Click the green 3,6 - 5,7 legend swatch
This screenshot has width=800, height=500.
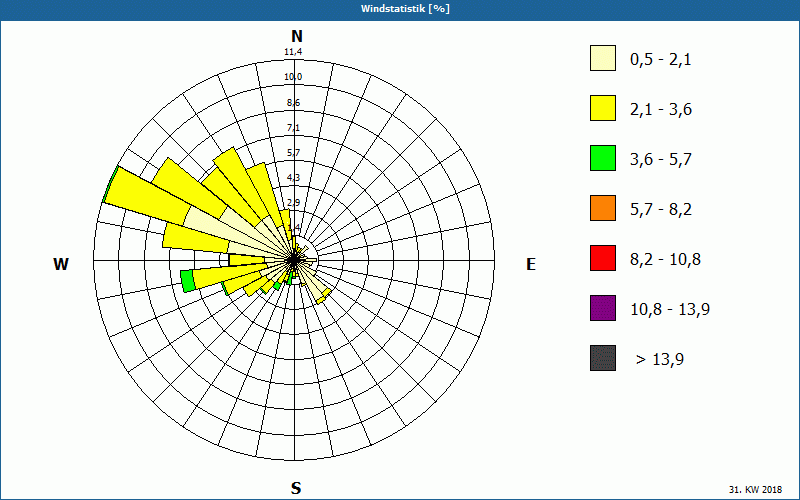pyautogui.click(x=603, y=158)
